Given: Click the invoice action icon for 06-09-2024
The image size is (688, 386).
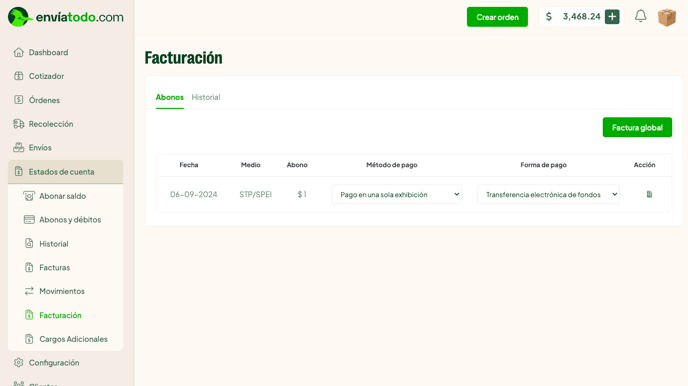Looking at the screenshot, I should 649,194.
